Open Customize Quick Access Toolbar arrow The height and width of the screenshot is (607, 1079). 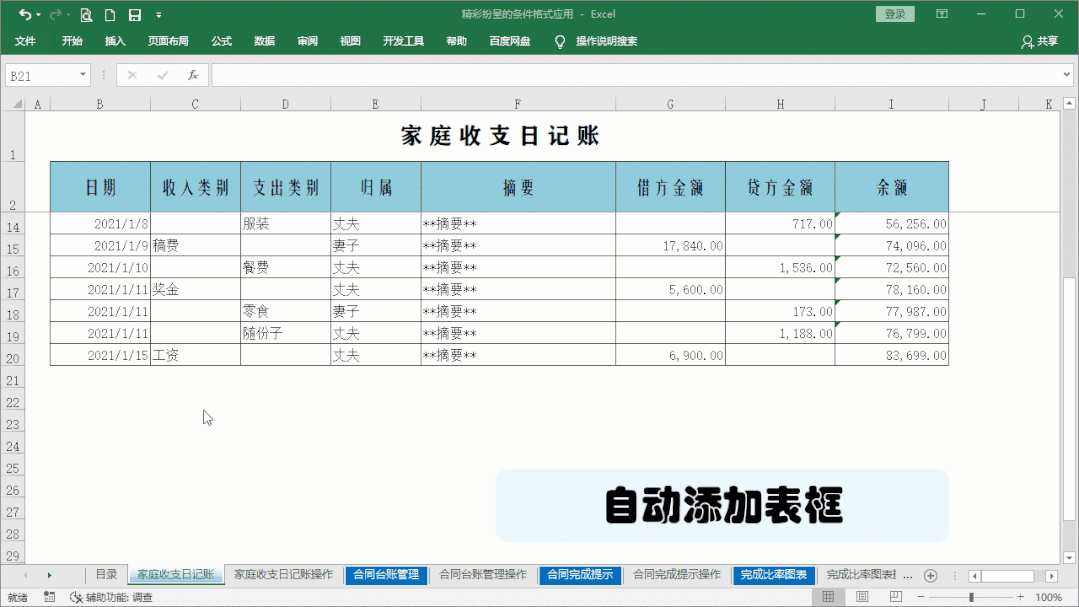point(159,15)
